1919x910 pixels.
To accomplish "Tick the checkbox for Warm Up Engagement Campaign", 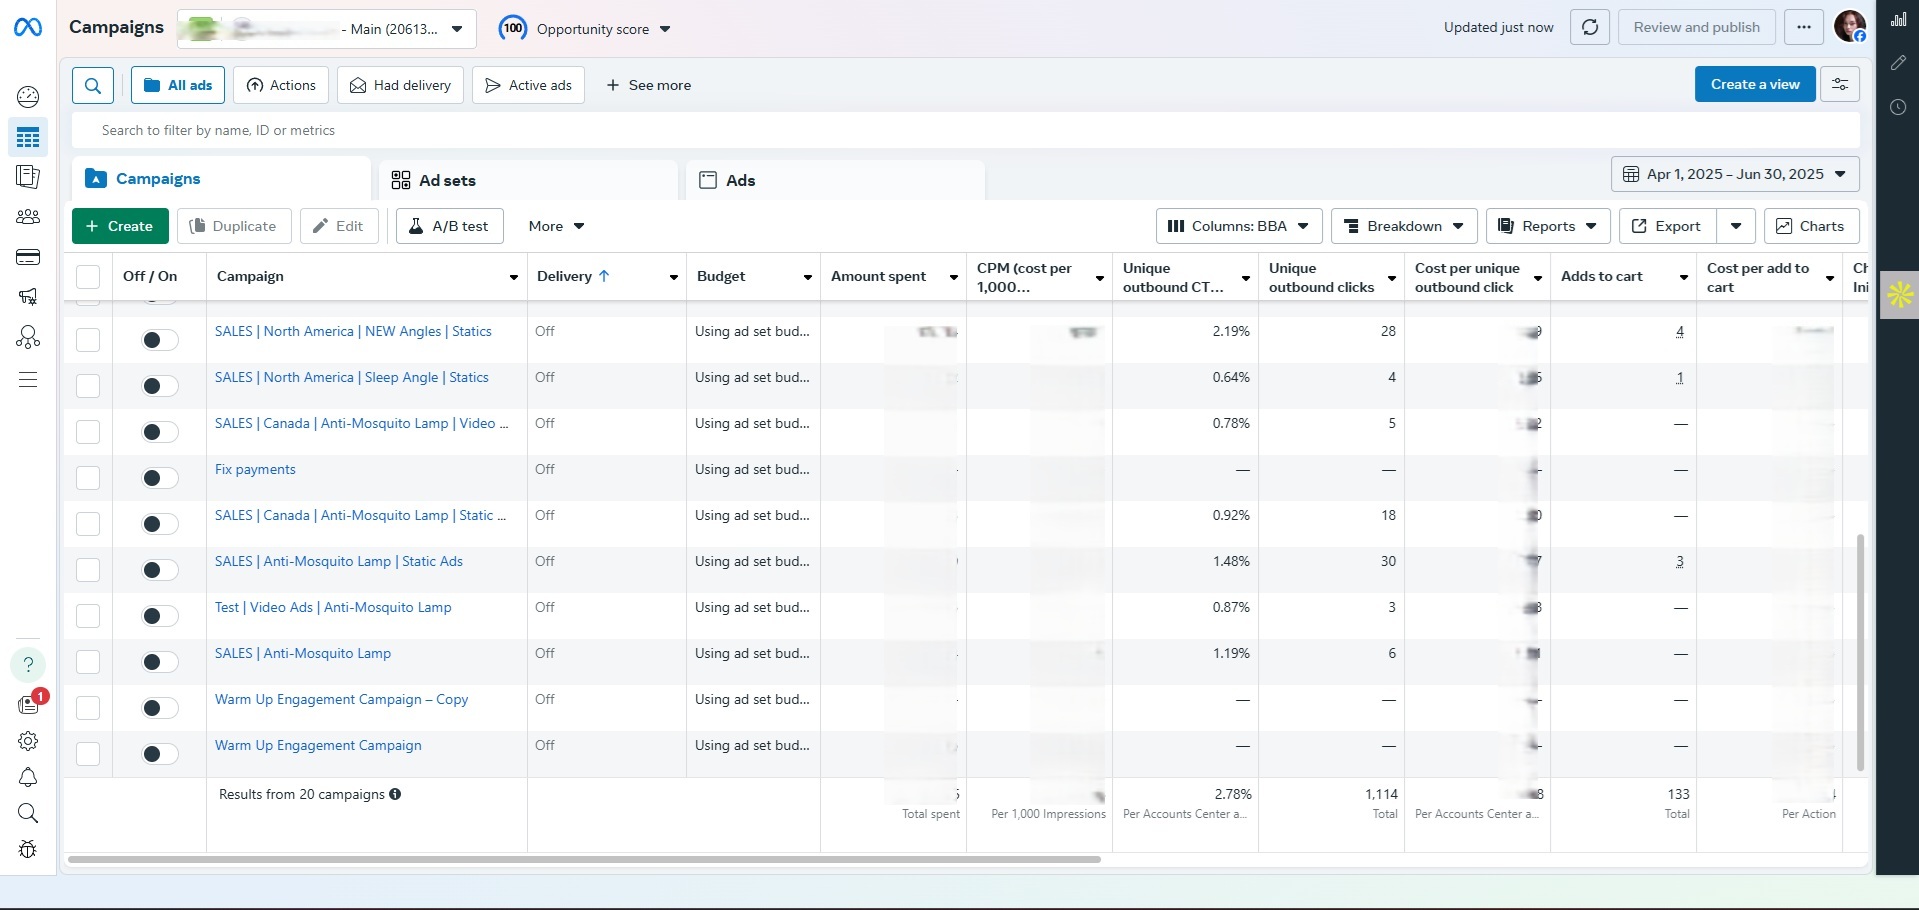I will pyautogui.click(x=88, y=754).
